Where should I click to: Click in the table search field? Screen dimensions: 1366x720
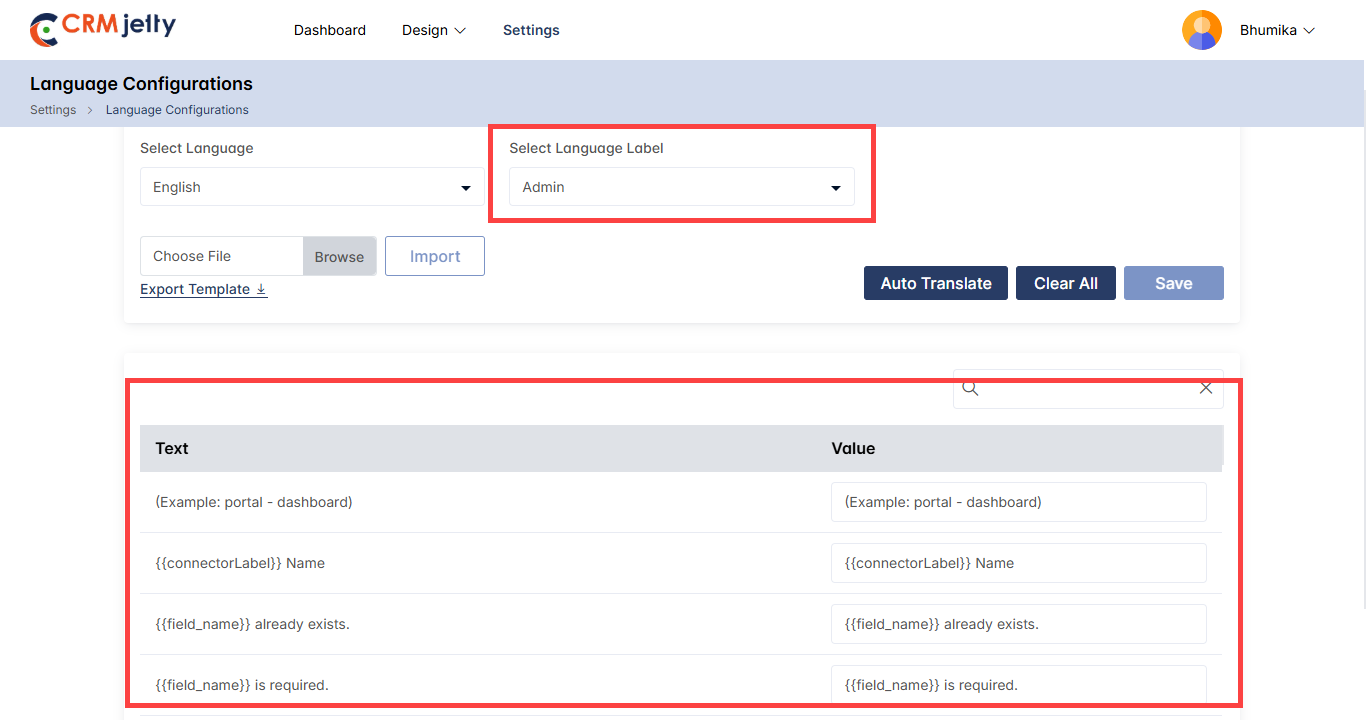[1088, 389]
